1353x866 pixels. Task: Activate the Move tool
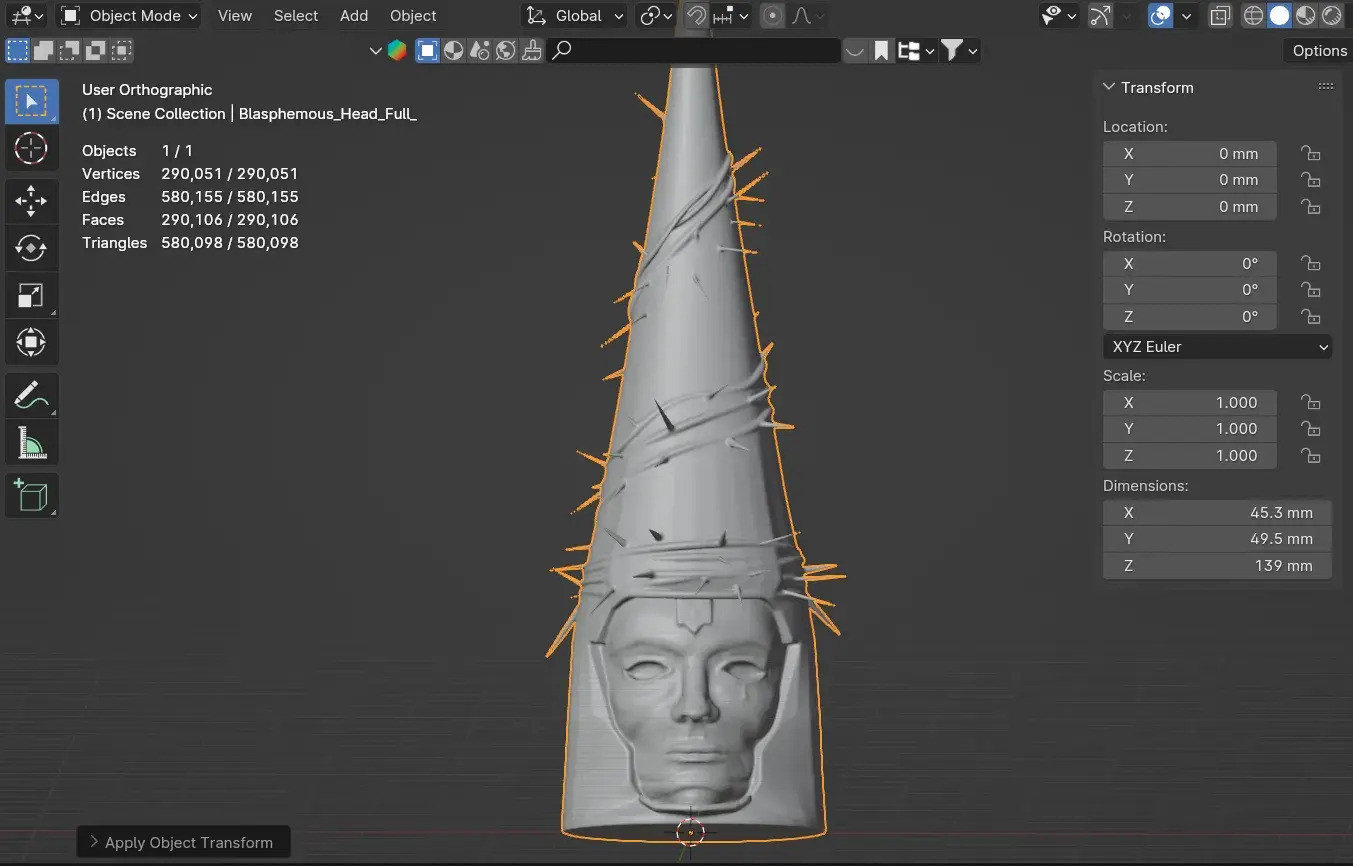pos(31,202)
